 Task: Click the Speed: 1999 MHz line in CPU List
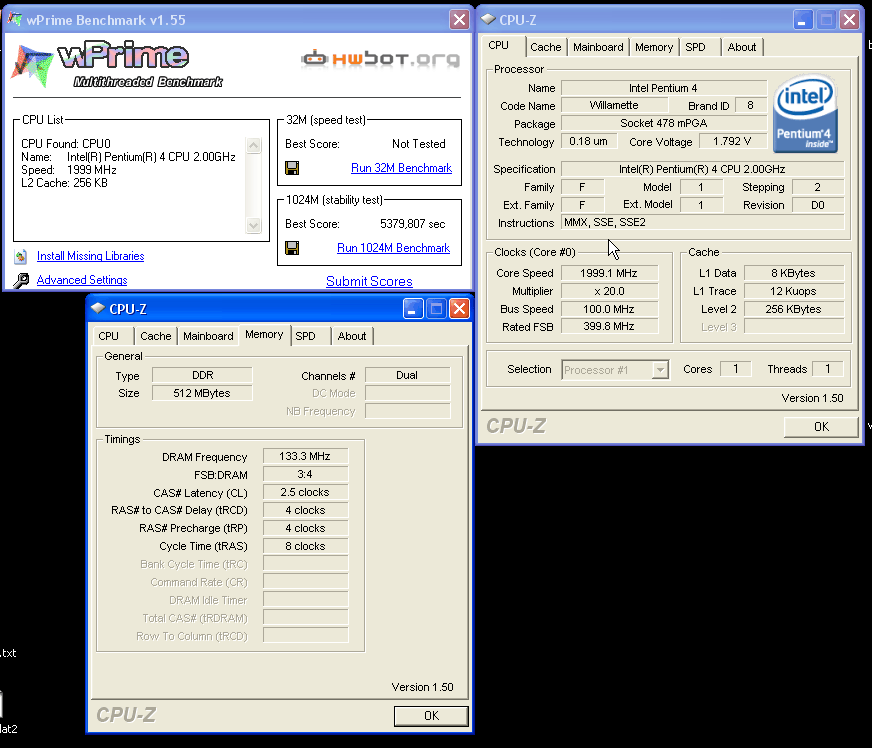pos(69,170)
